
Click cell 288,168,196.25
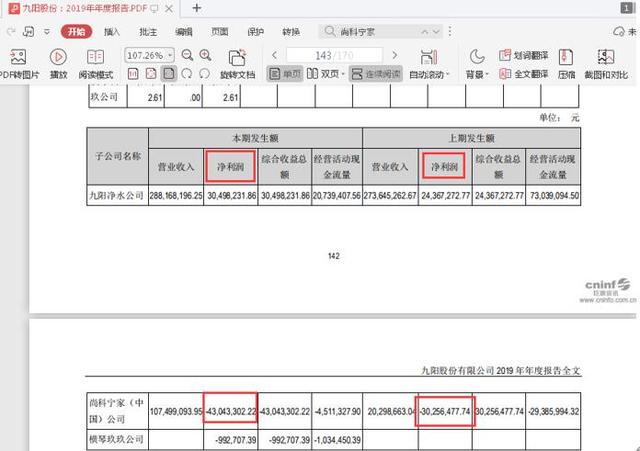(x=176, y=196)
